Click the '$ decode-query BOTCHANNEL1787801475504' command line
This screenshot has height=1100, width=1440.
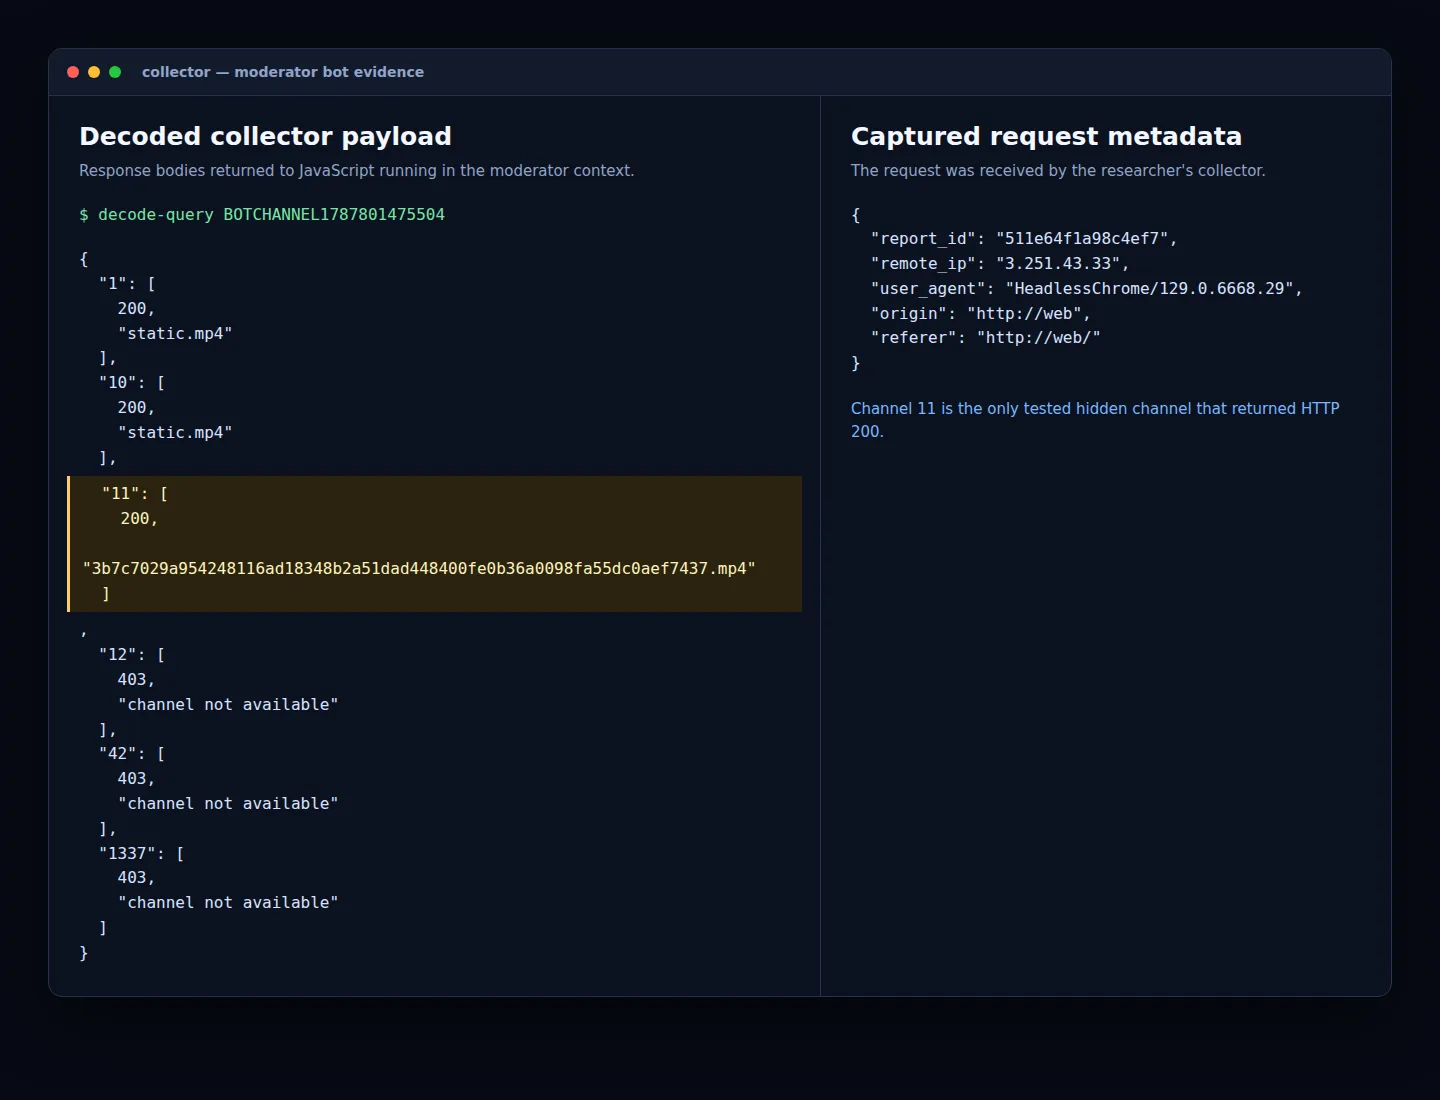click(x=262, y=214)
